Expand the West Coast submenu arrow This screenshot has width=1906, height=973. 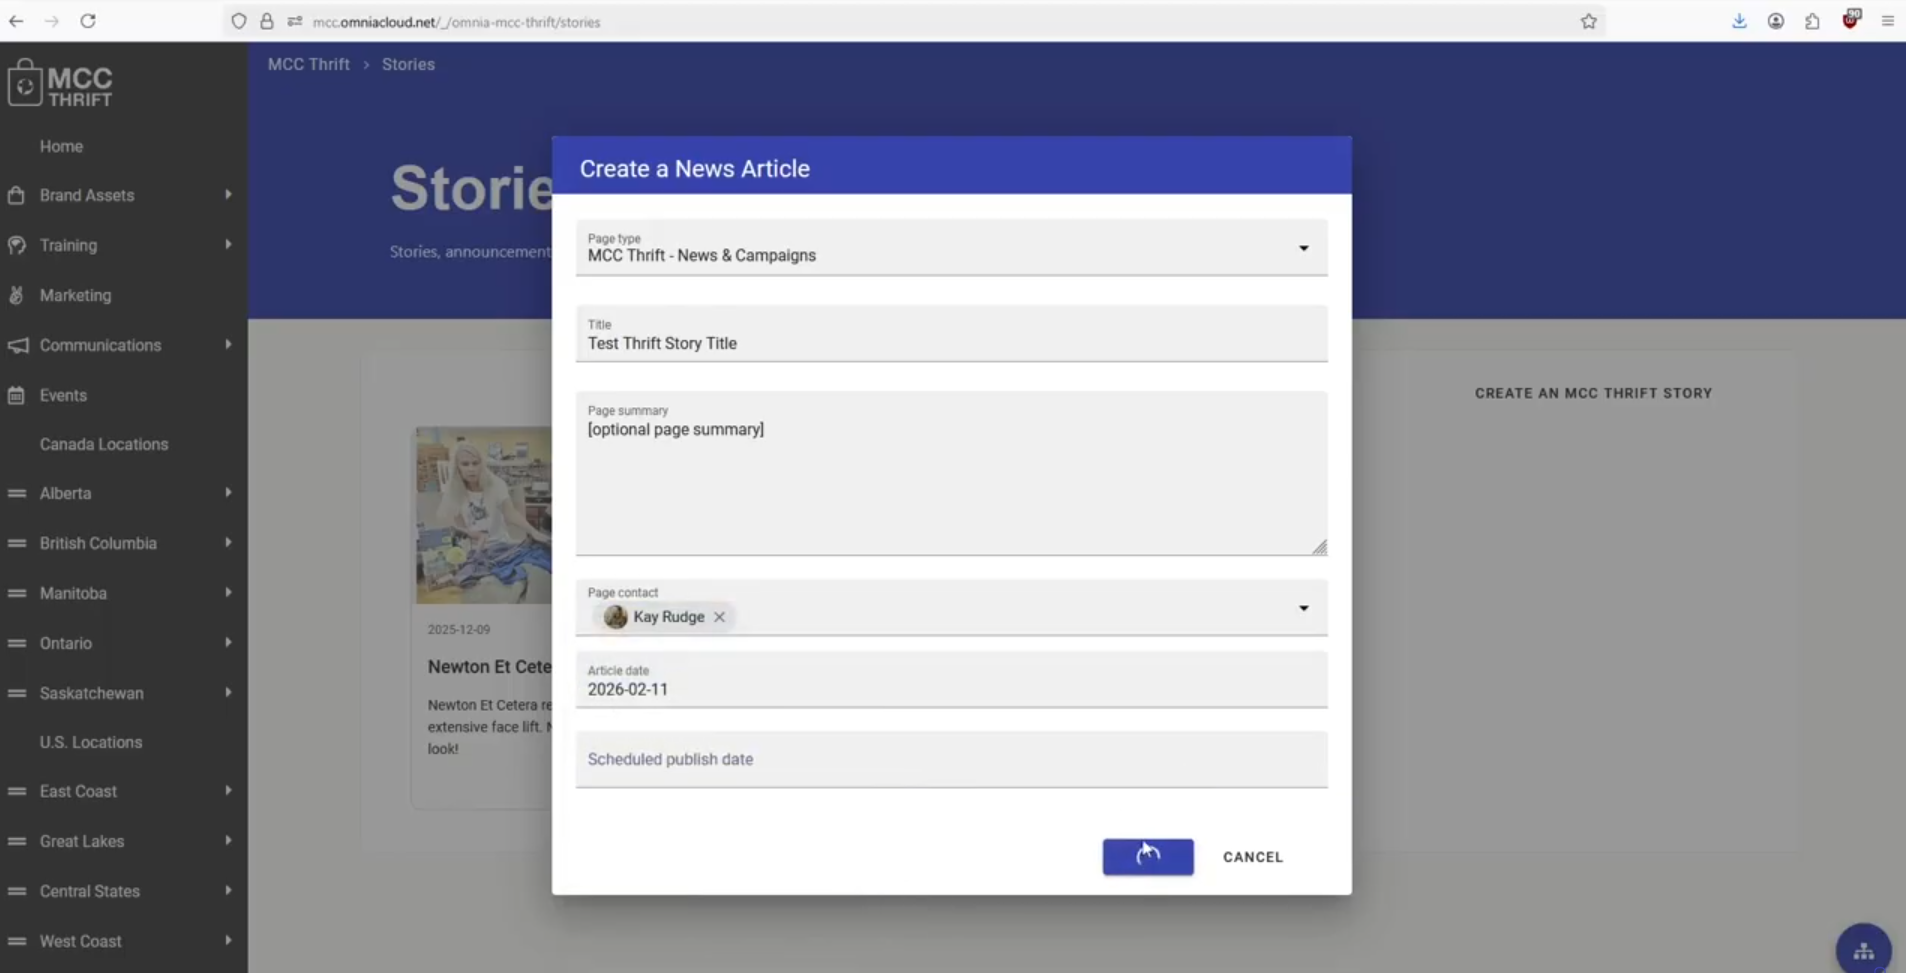(228, 941)
